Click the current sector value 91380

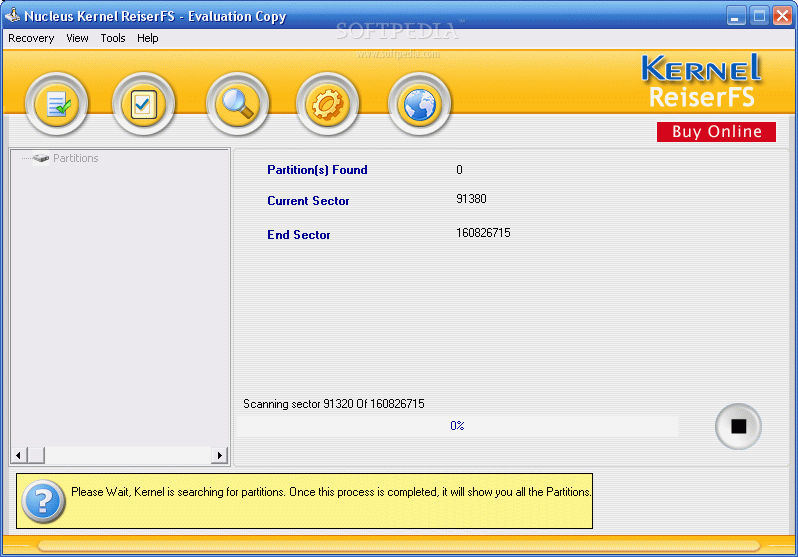471,199
